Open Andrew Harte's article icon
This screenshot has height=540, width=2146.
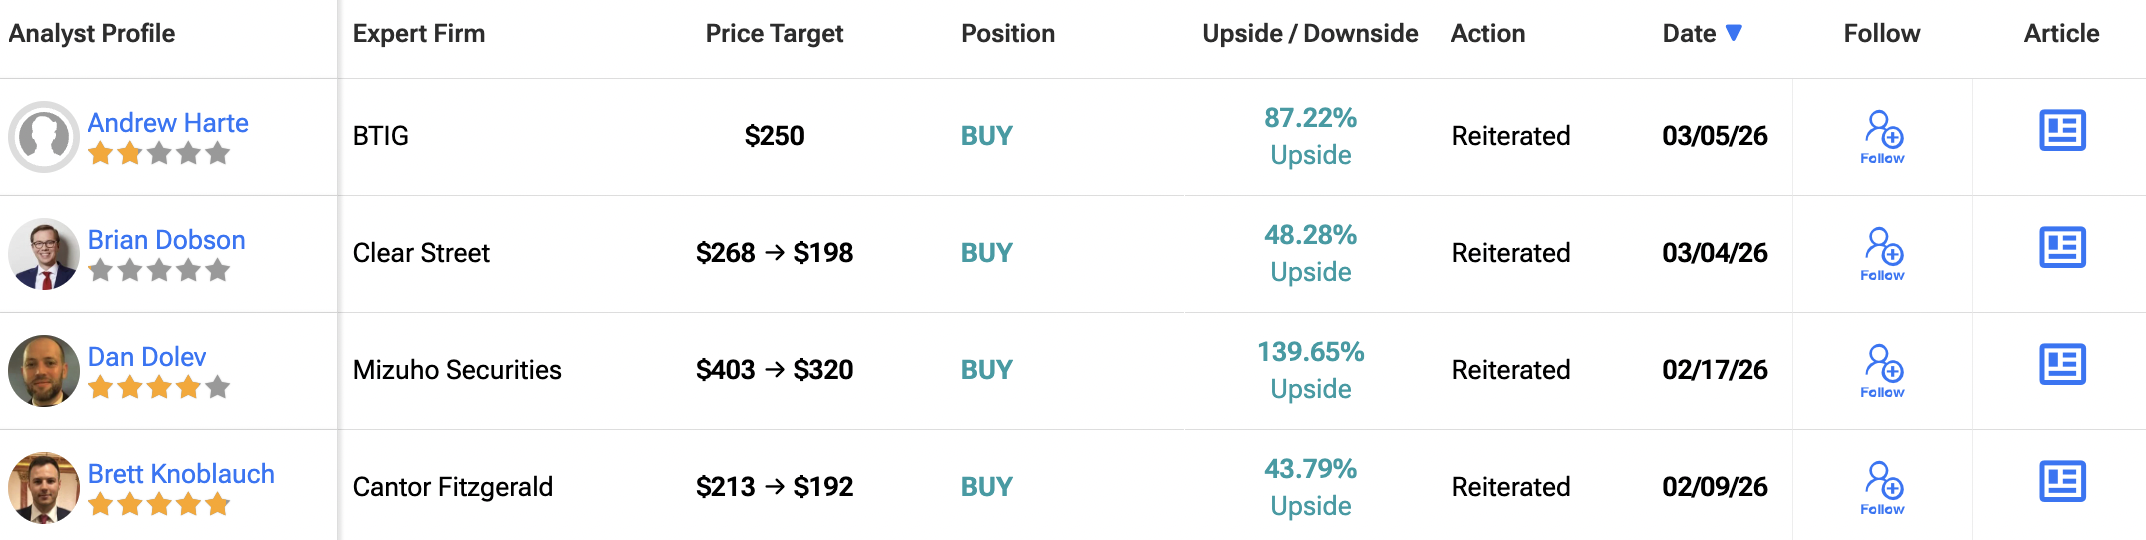pos(2062,131)
